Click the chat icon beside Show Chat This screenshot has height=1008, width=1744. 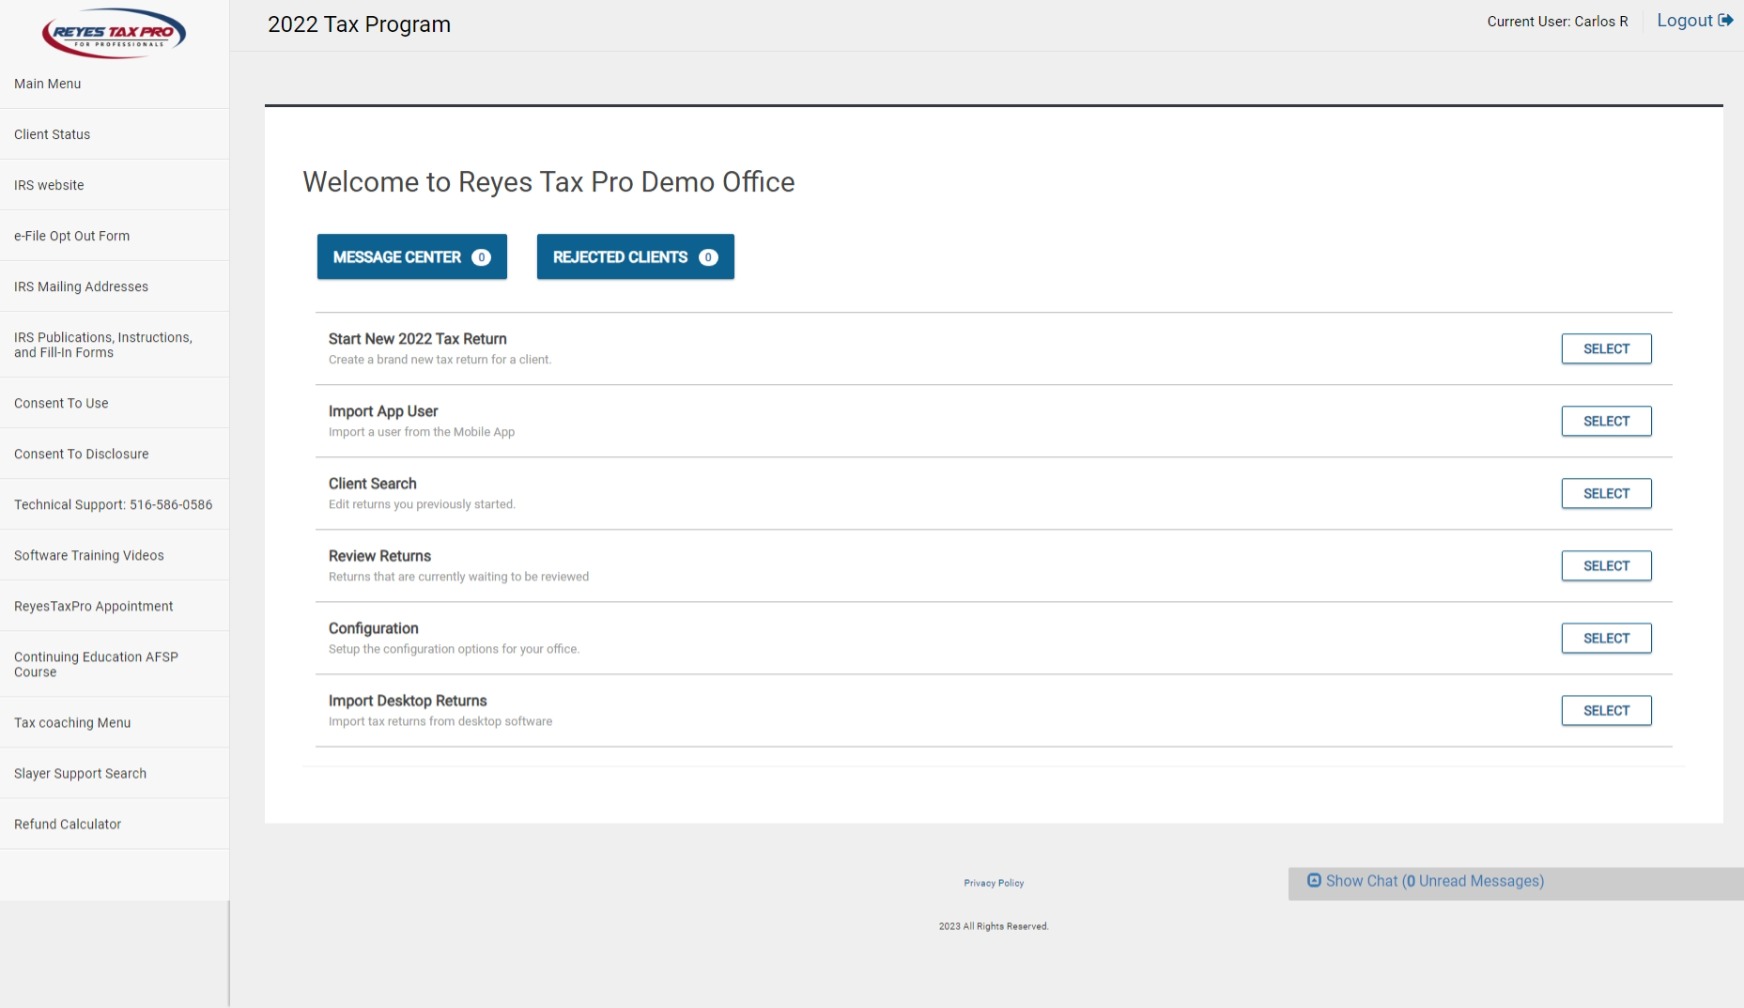1314,880
